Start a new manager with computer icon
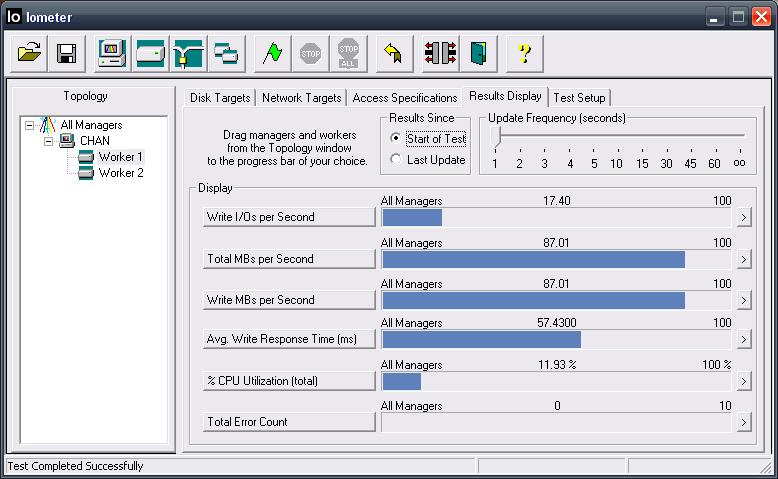Viewport: 778px width, 479px height. 112,54
